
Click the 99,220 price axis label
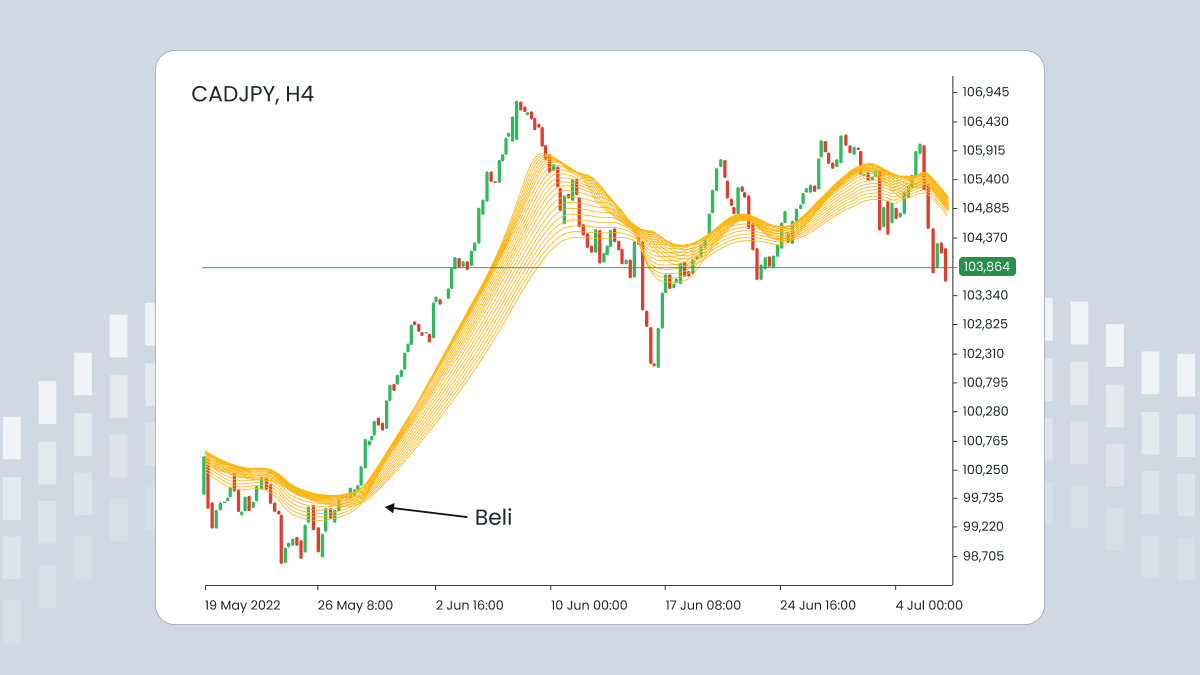pyautogui.click(x=986, y=527)
